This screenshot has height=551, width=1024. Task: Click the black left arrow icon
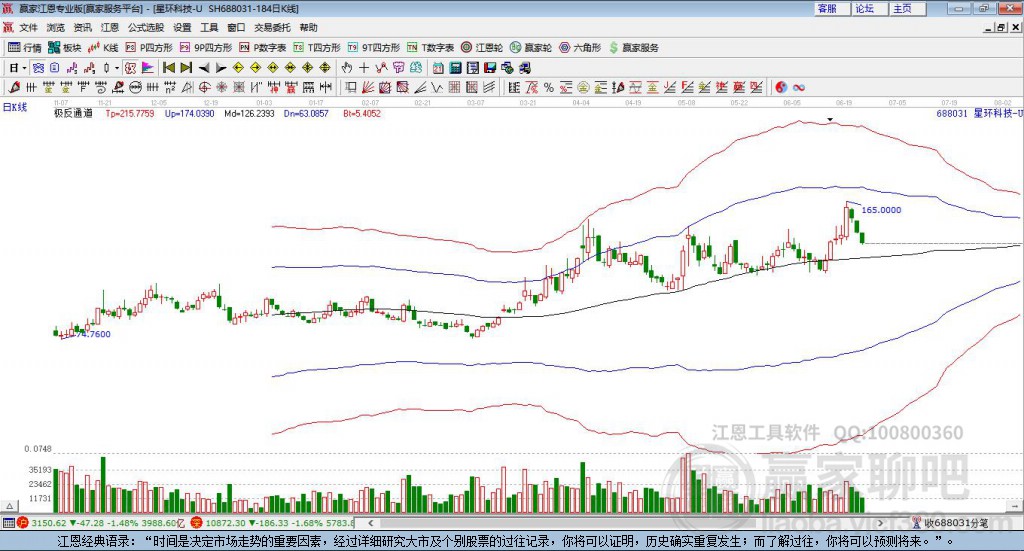204,68
